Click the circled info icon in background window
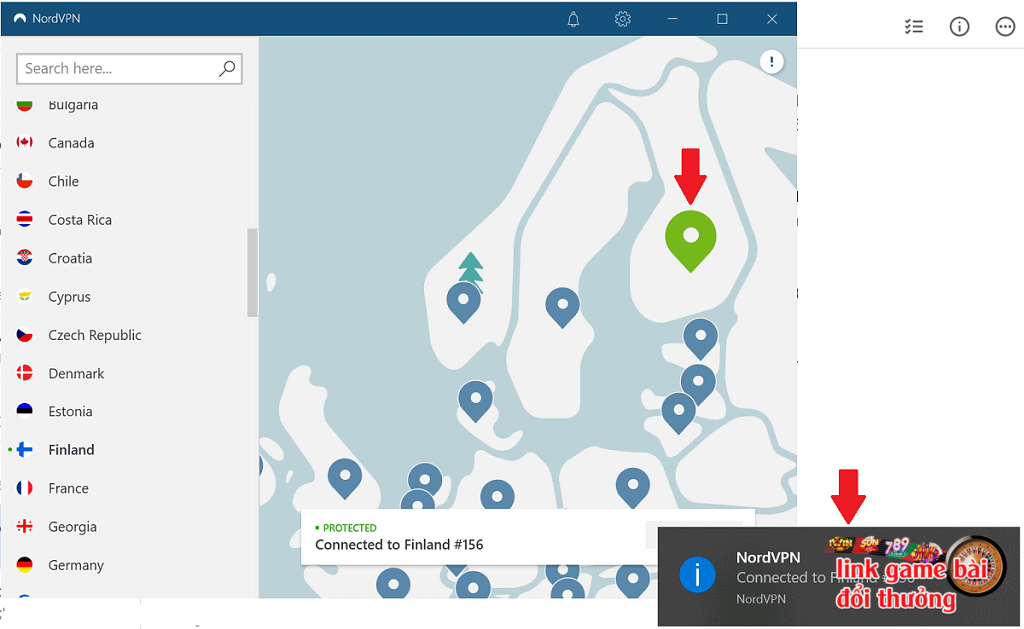 [x=959, y=27]
